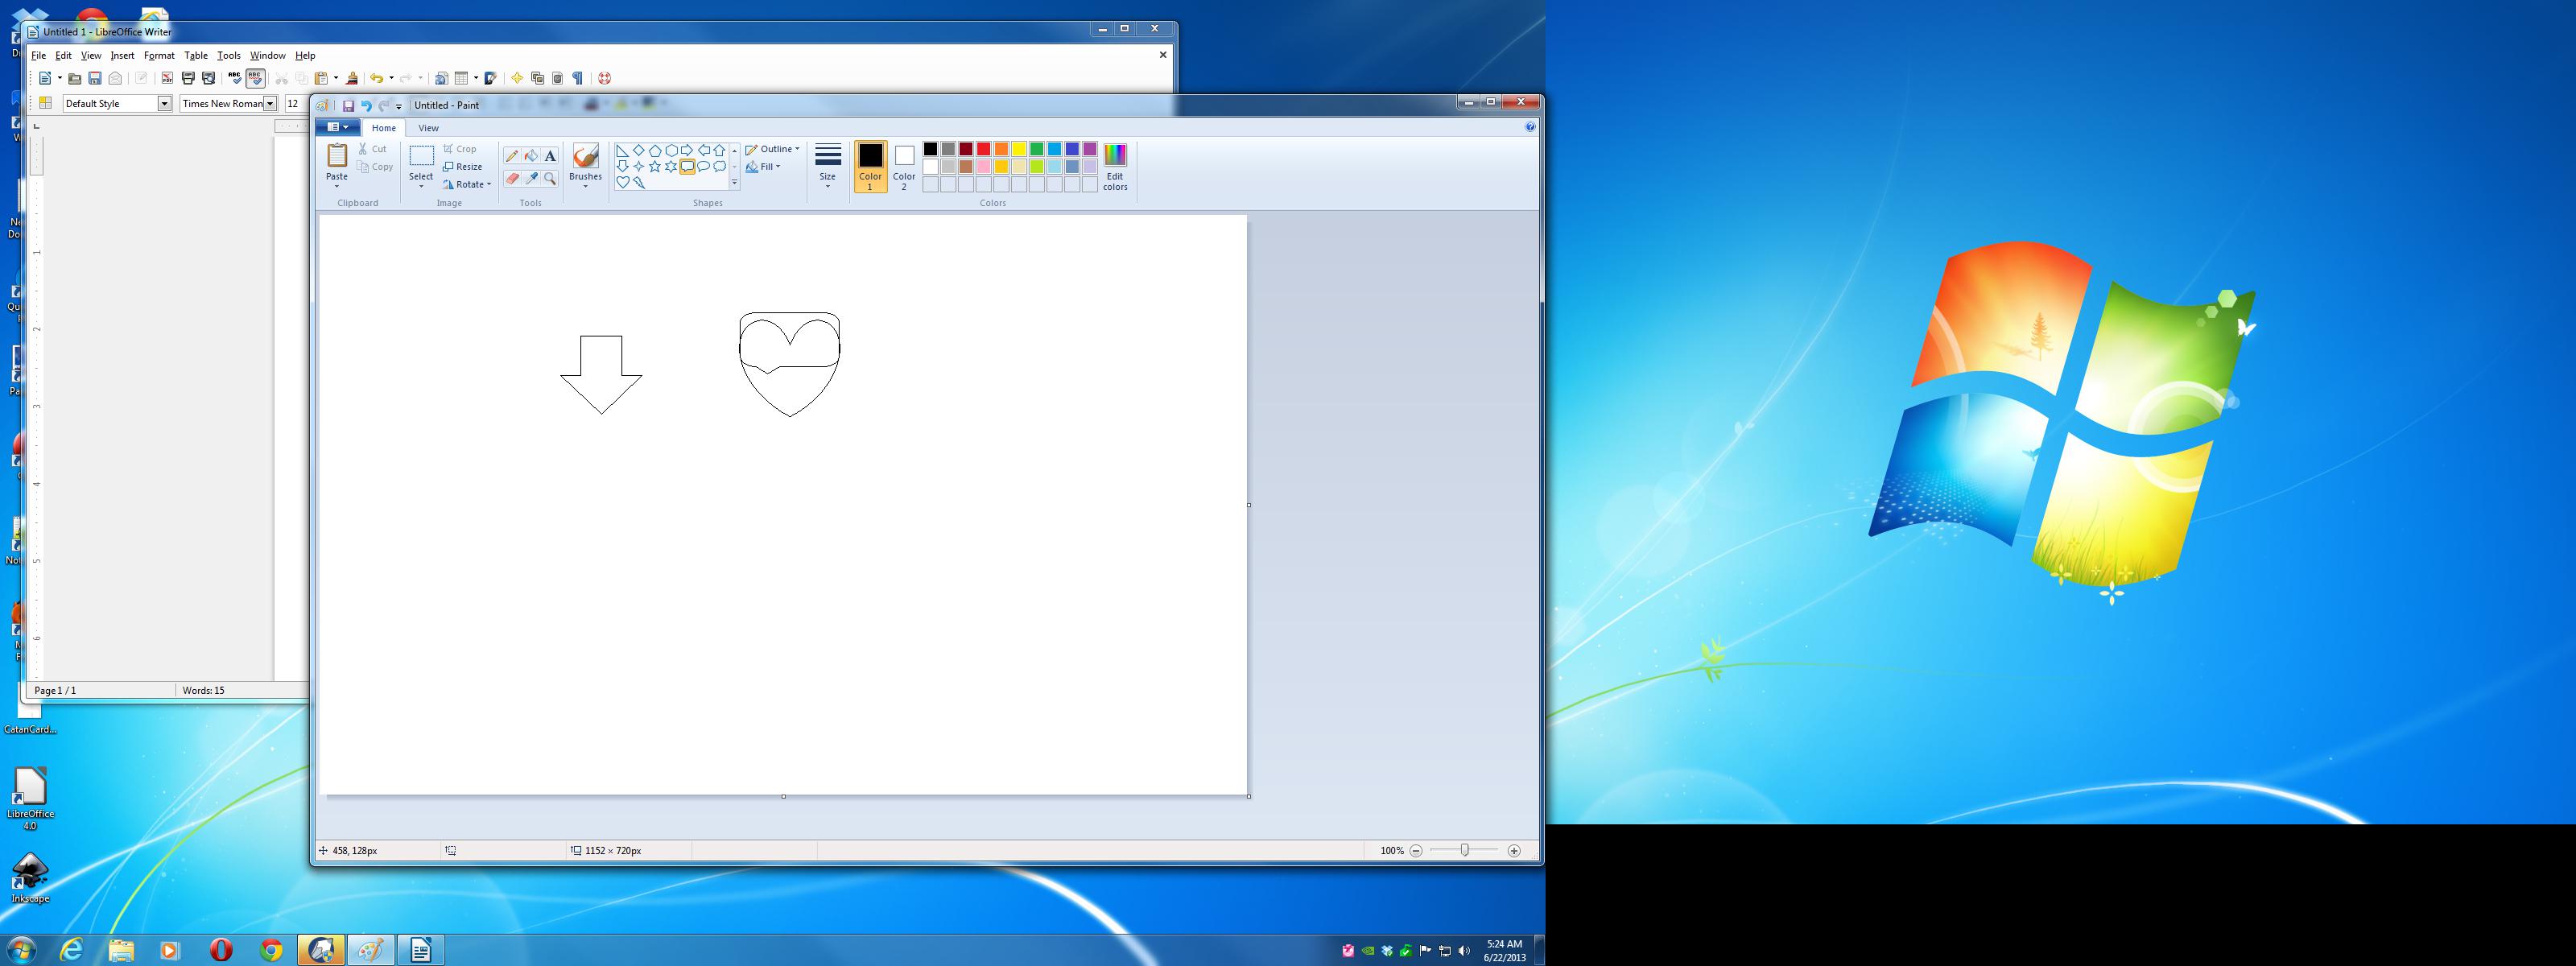Activate Color 2 background selector
2576x966 pixels.
[904, 166]
